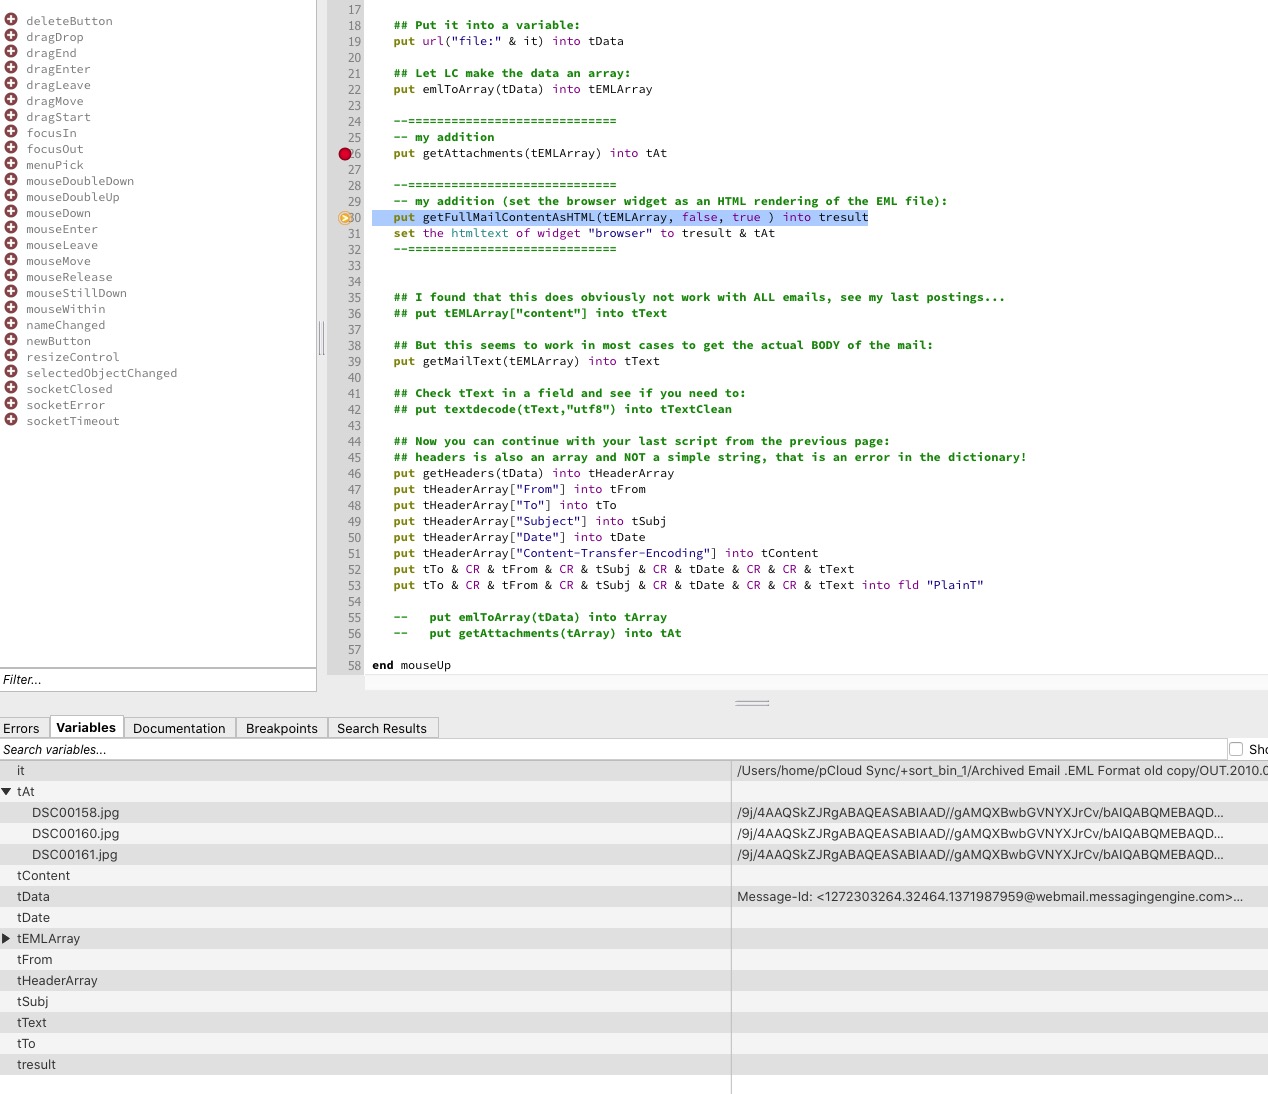Select the DSC00160.jpg variable row
Screen dimensions: 1268x1094
76,834
